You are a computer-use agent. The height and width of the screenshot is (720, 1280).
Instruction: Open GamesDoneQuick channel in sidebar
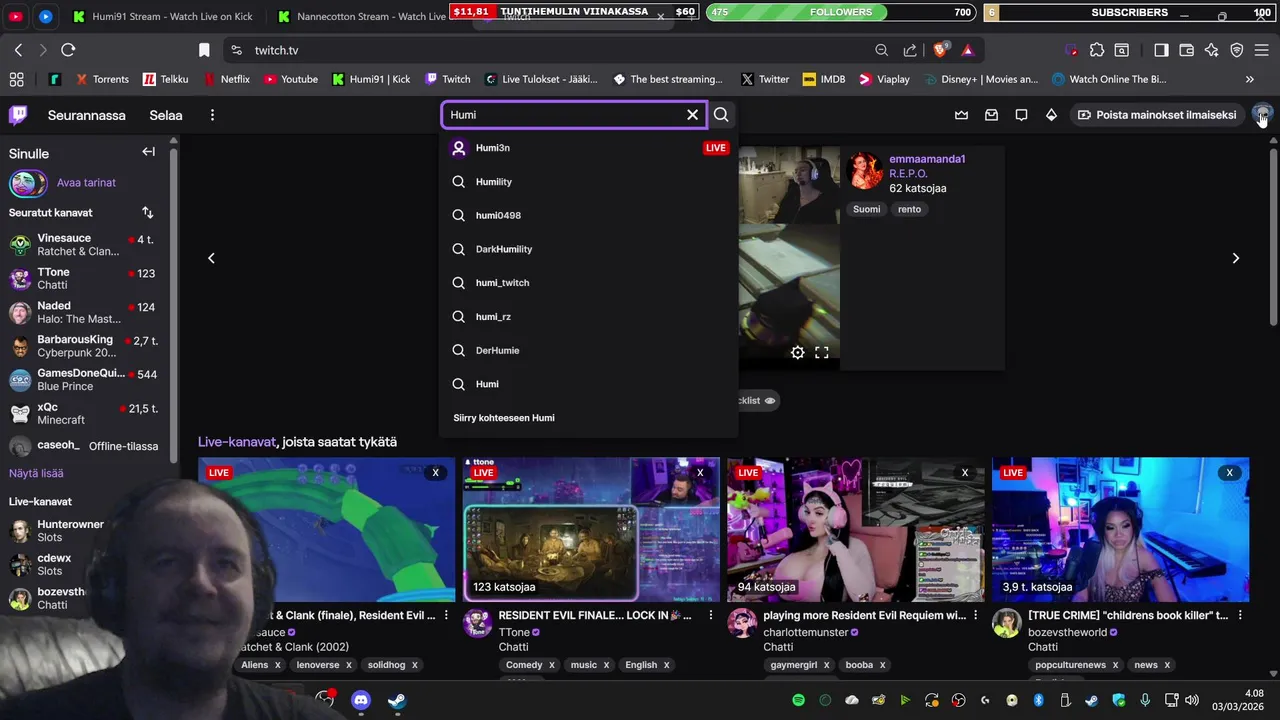click(x=84, y=380)
